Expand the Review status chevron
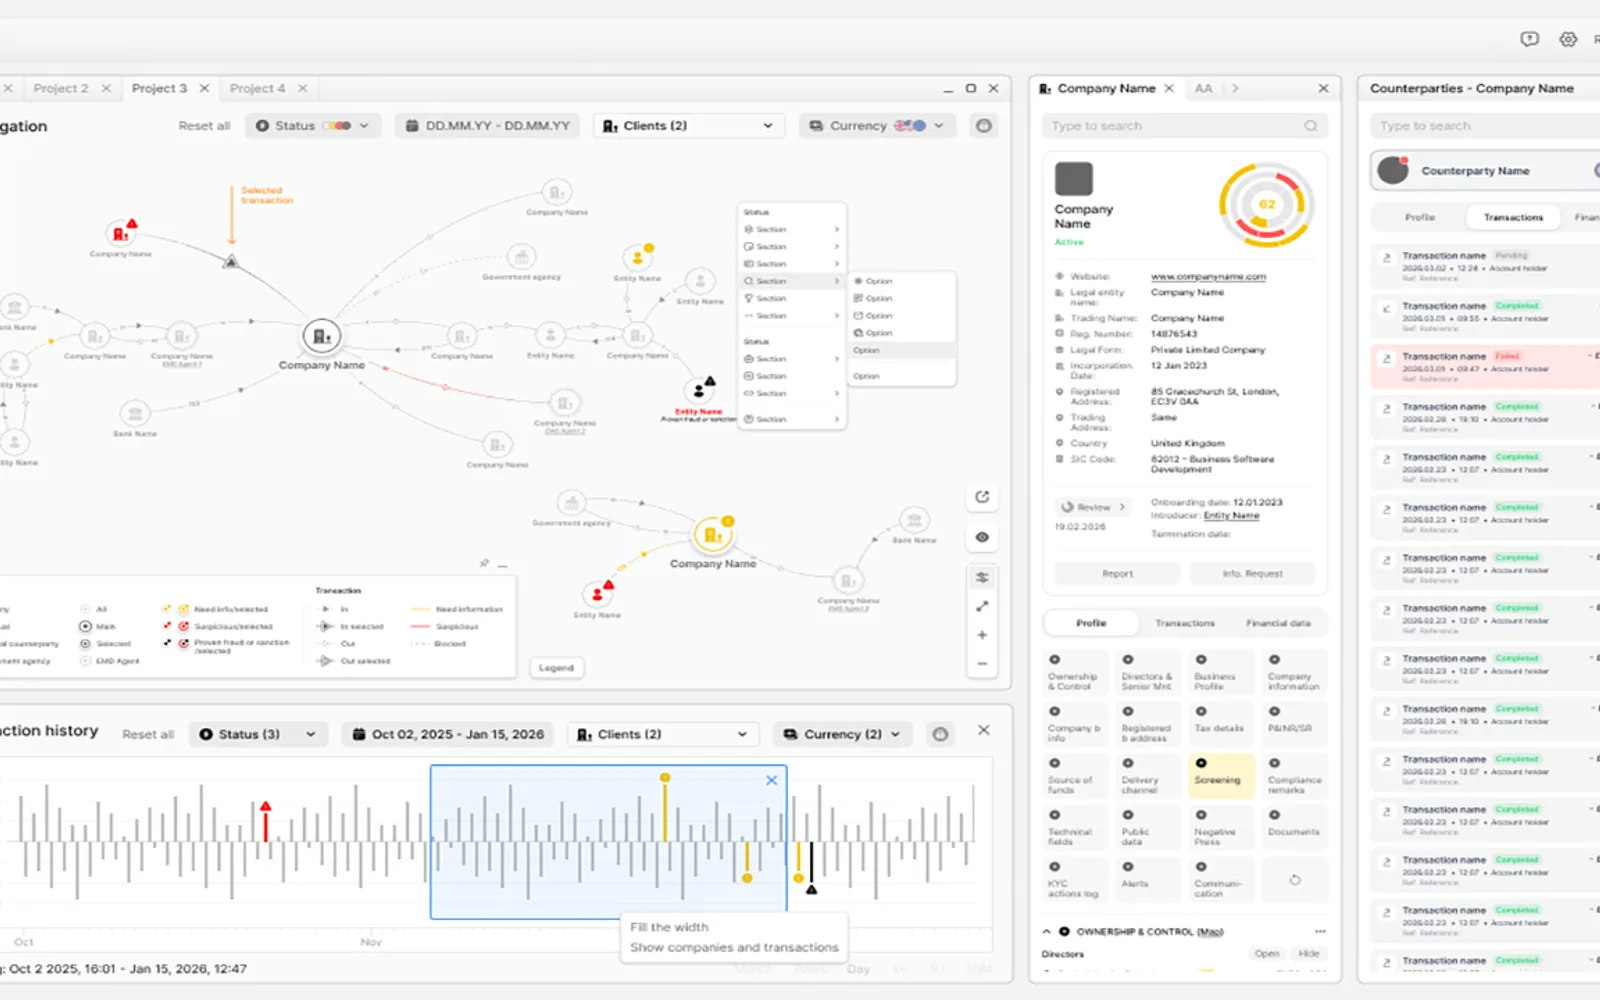Viewport: 1600px width, 1000px height. (x=1122, y=507)
